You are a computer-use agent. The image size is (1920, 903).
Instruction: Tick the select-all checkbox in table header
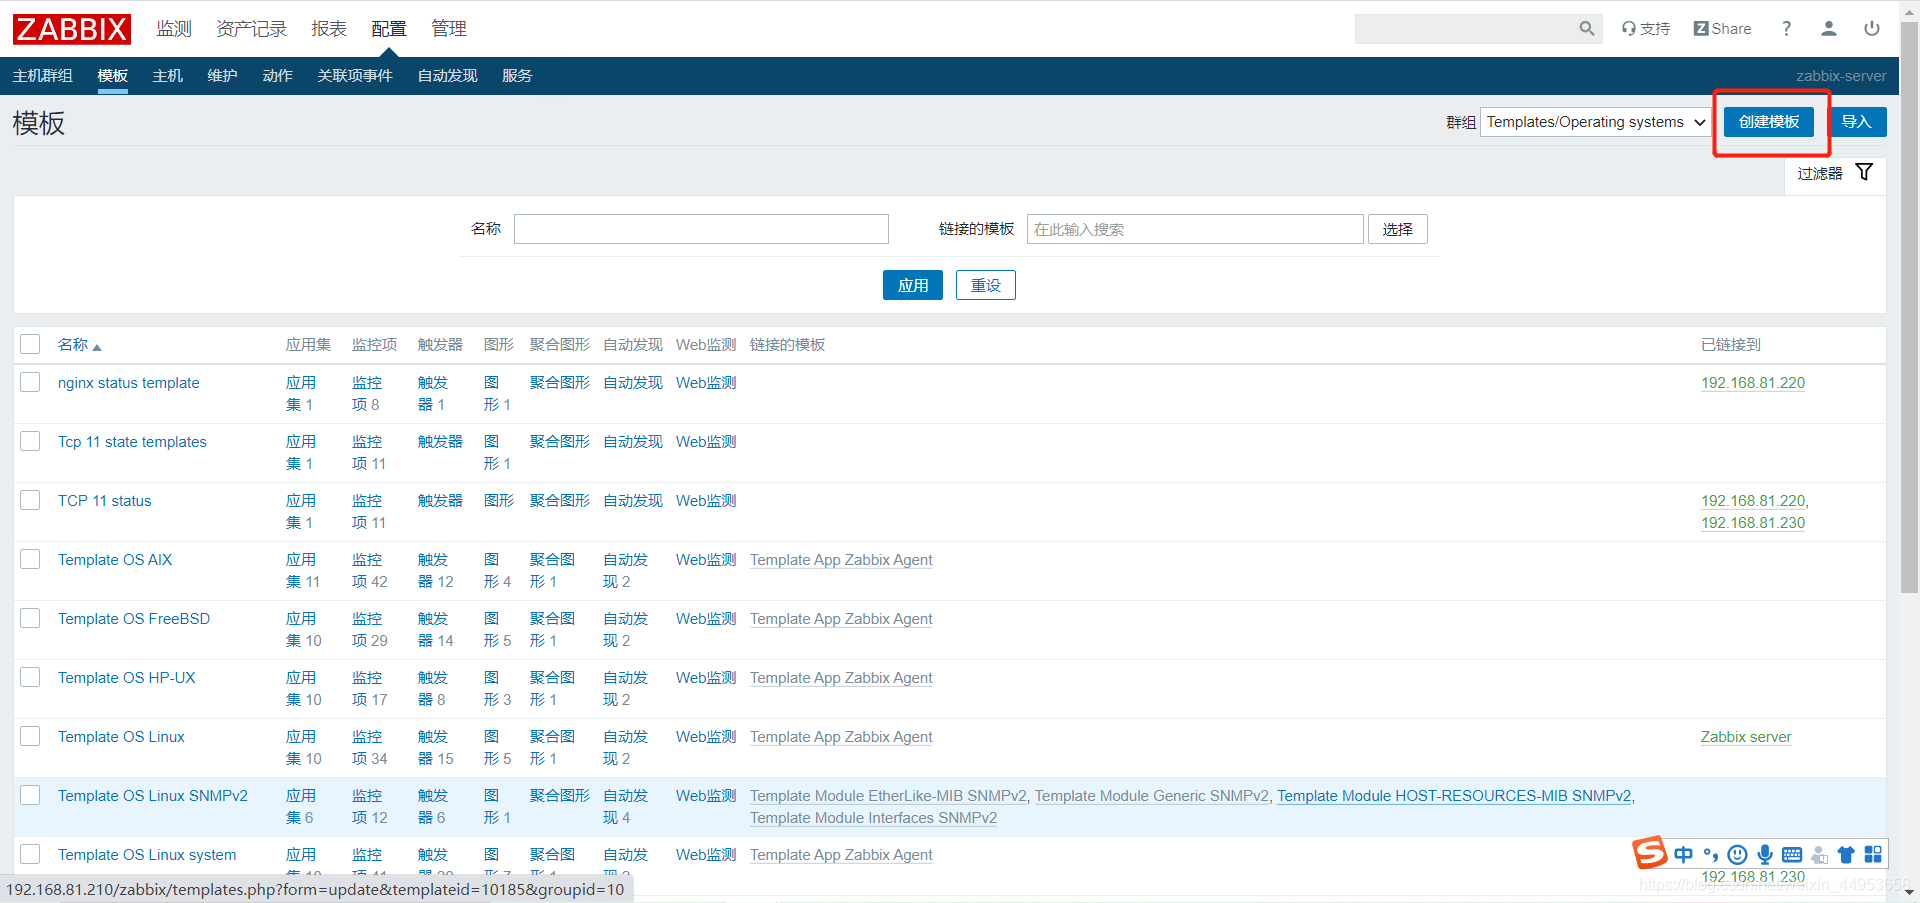(x=30, y=344)
